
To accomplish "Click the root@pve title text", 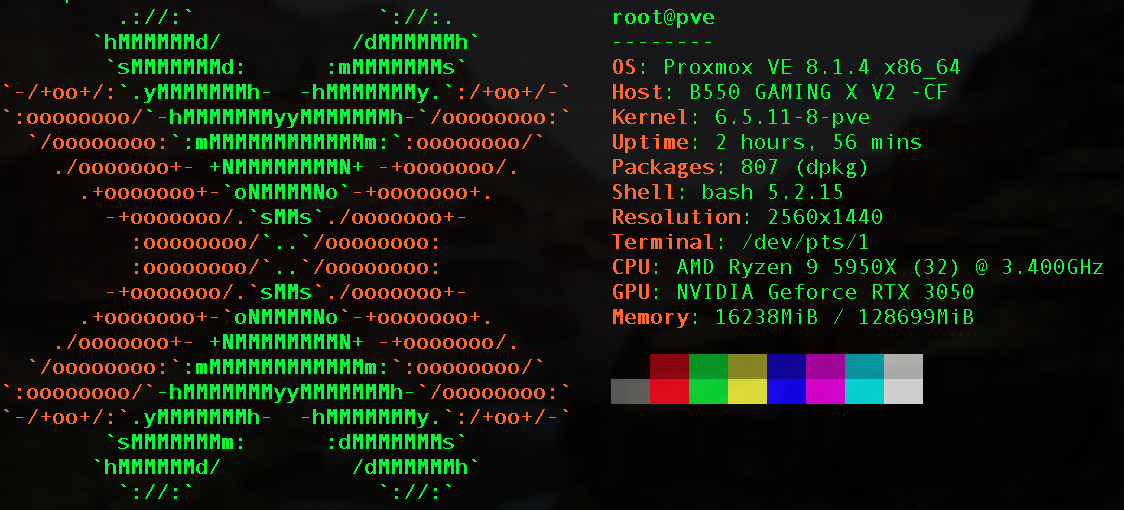I will tap(663, 18).
